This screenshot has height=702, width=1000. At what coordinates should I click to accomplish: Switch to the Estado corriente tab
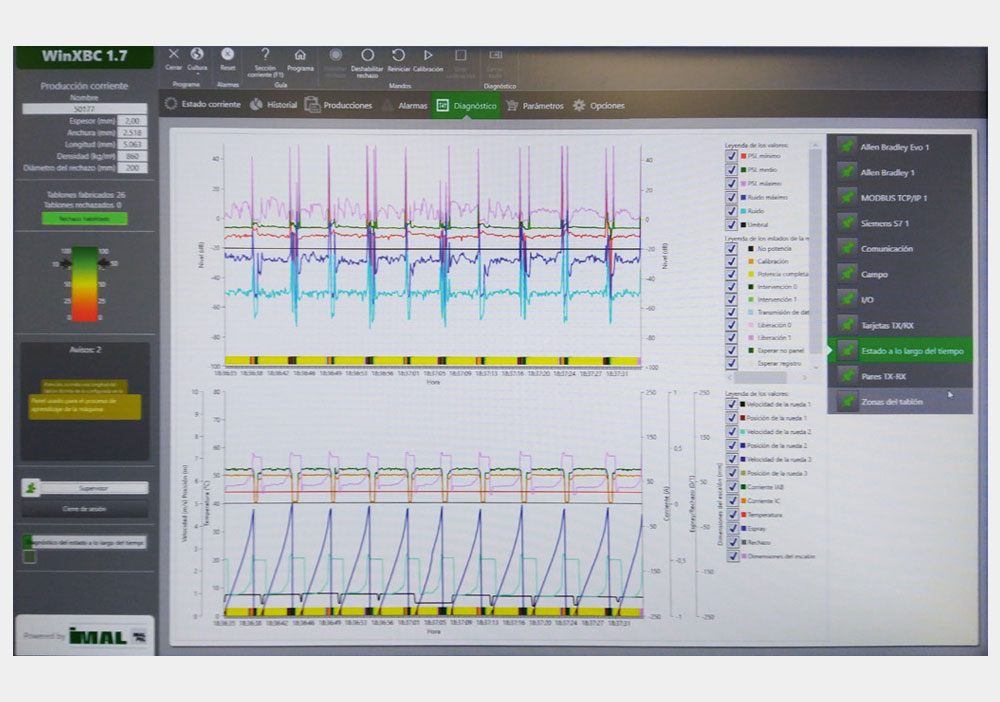click(203, 104)
